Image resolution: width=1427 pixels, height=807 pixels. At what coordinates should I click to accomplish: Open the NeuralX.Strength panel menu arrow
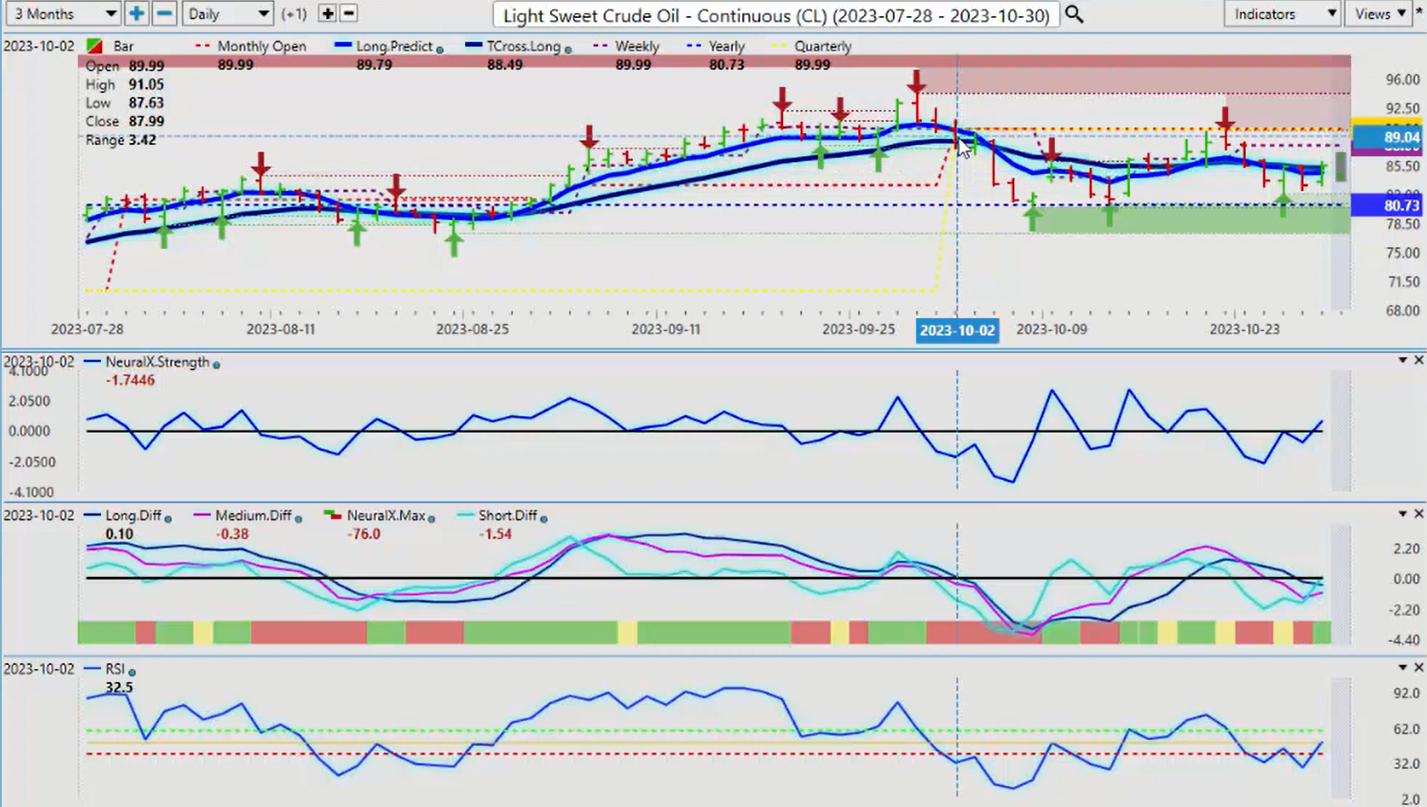(1401, 360)
